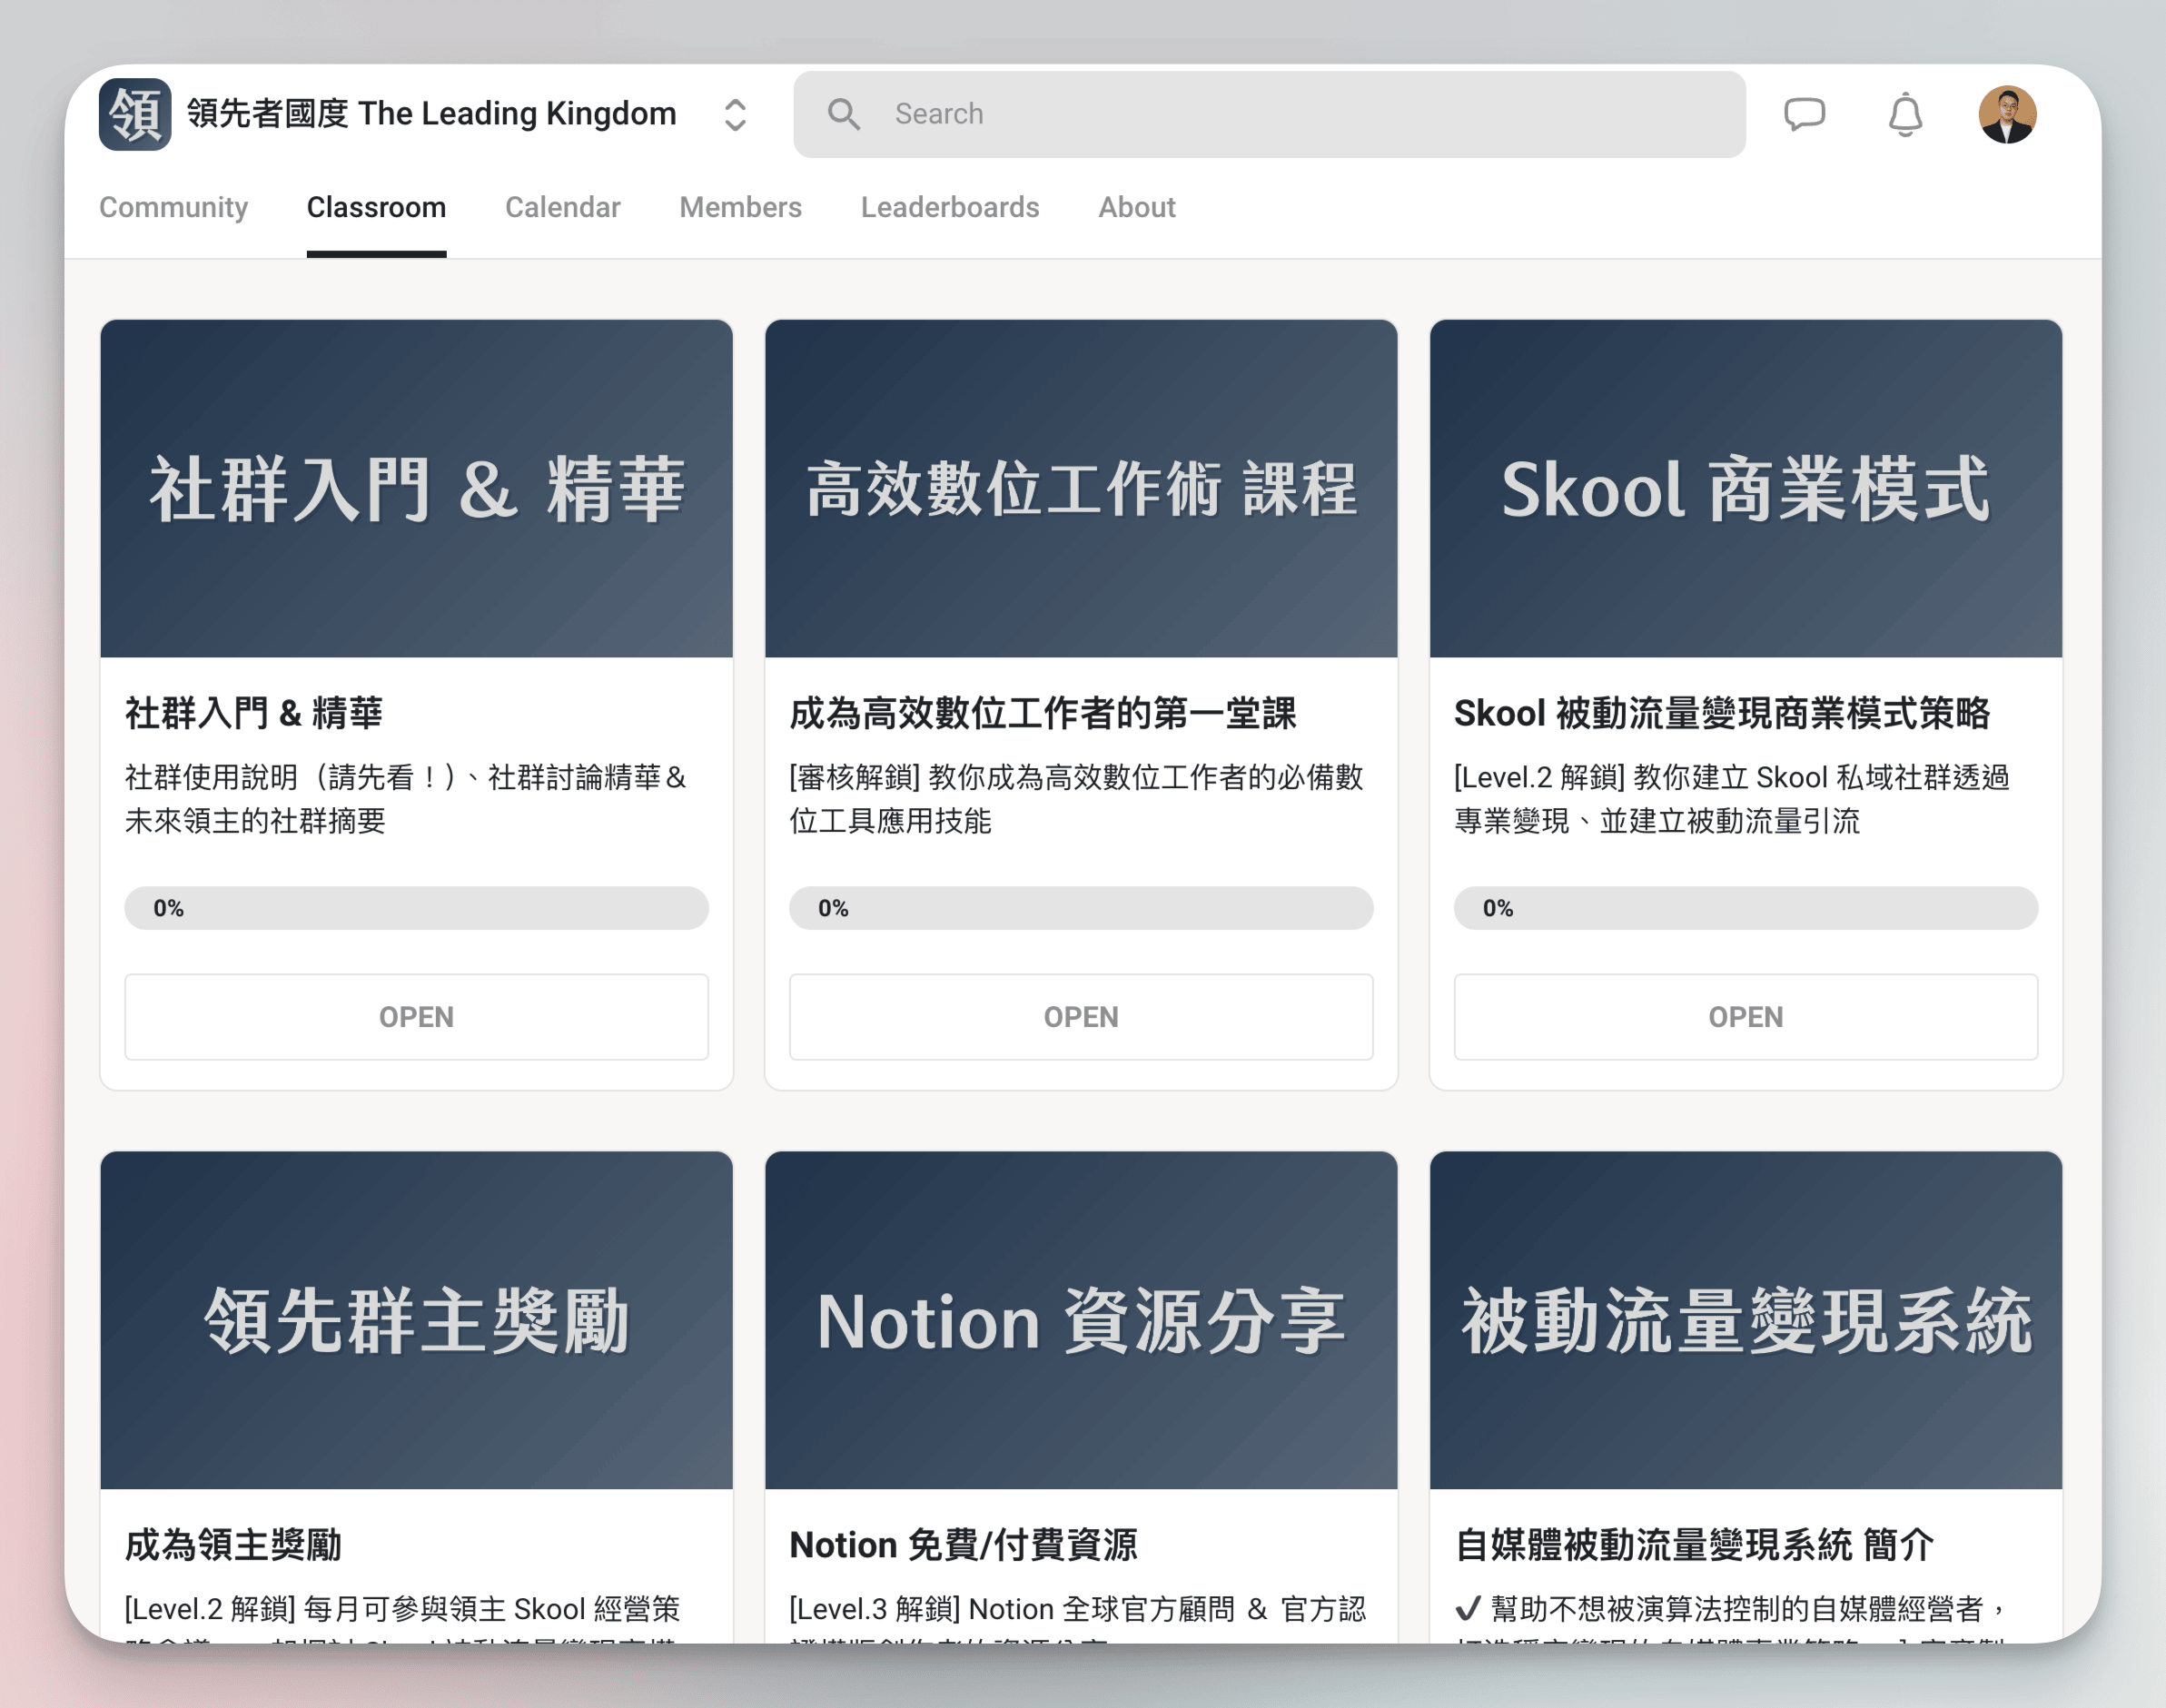Click the magnifier icon in search bar

[x=843, y=114]
